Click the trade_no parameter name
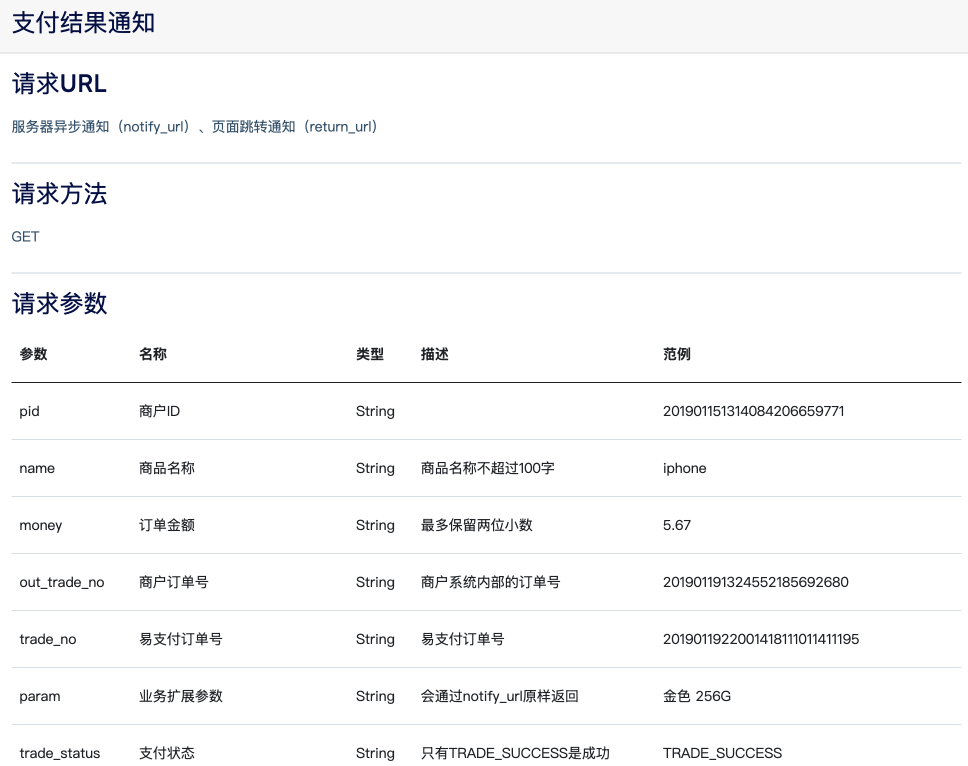The width and height of the screenshot is (968, 766). tap(47, 639)
